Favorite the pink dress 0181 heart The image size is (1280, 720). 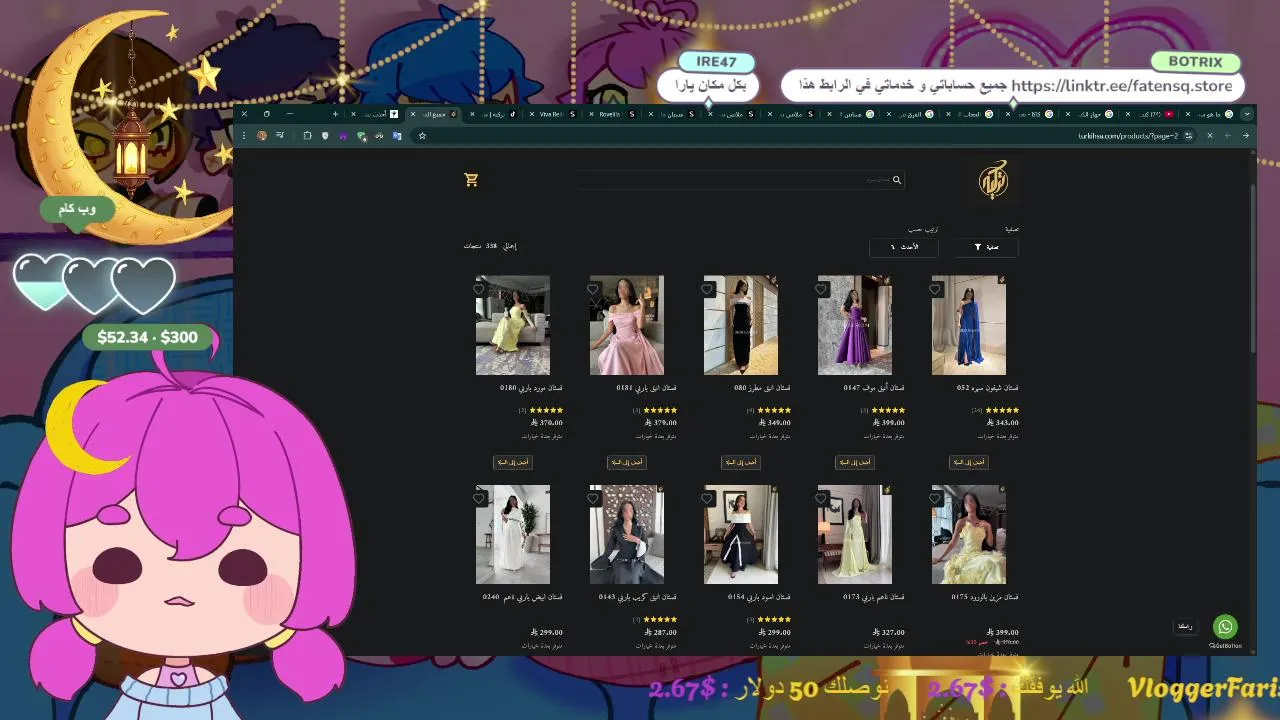593,289
